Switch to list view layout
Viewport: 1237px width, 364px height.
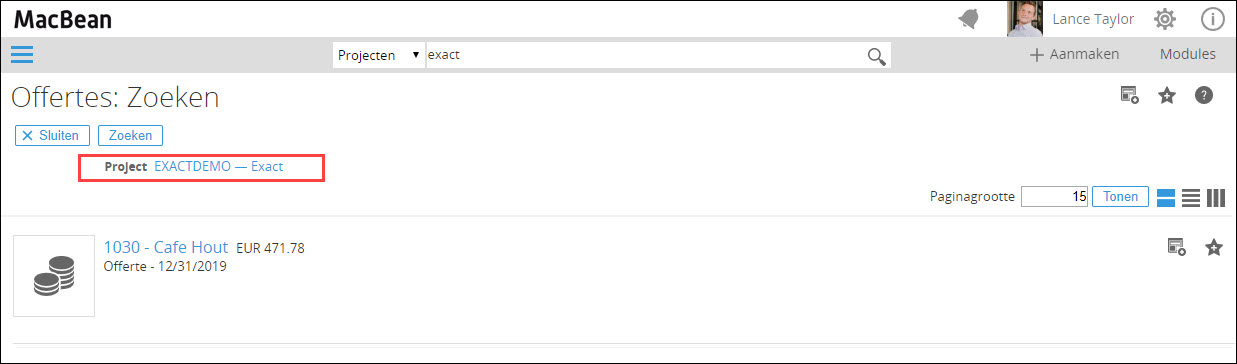coord(1190,197)
